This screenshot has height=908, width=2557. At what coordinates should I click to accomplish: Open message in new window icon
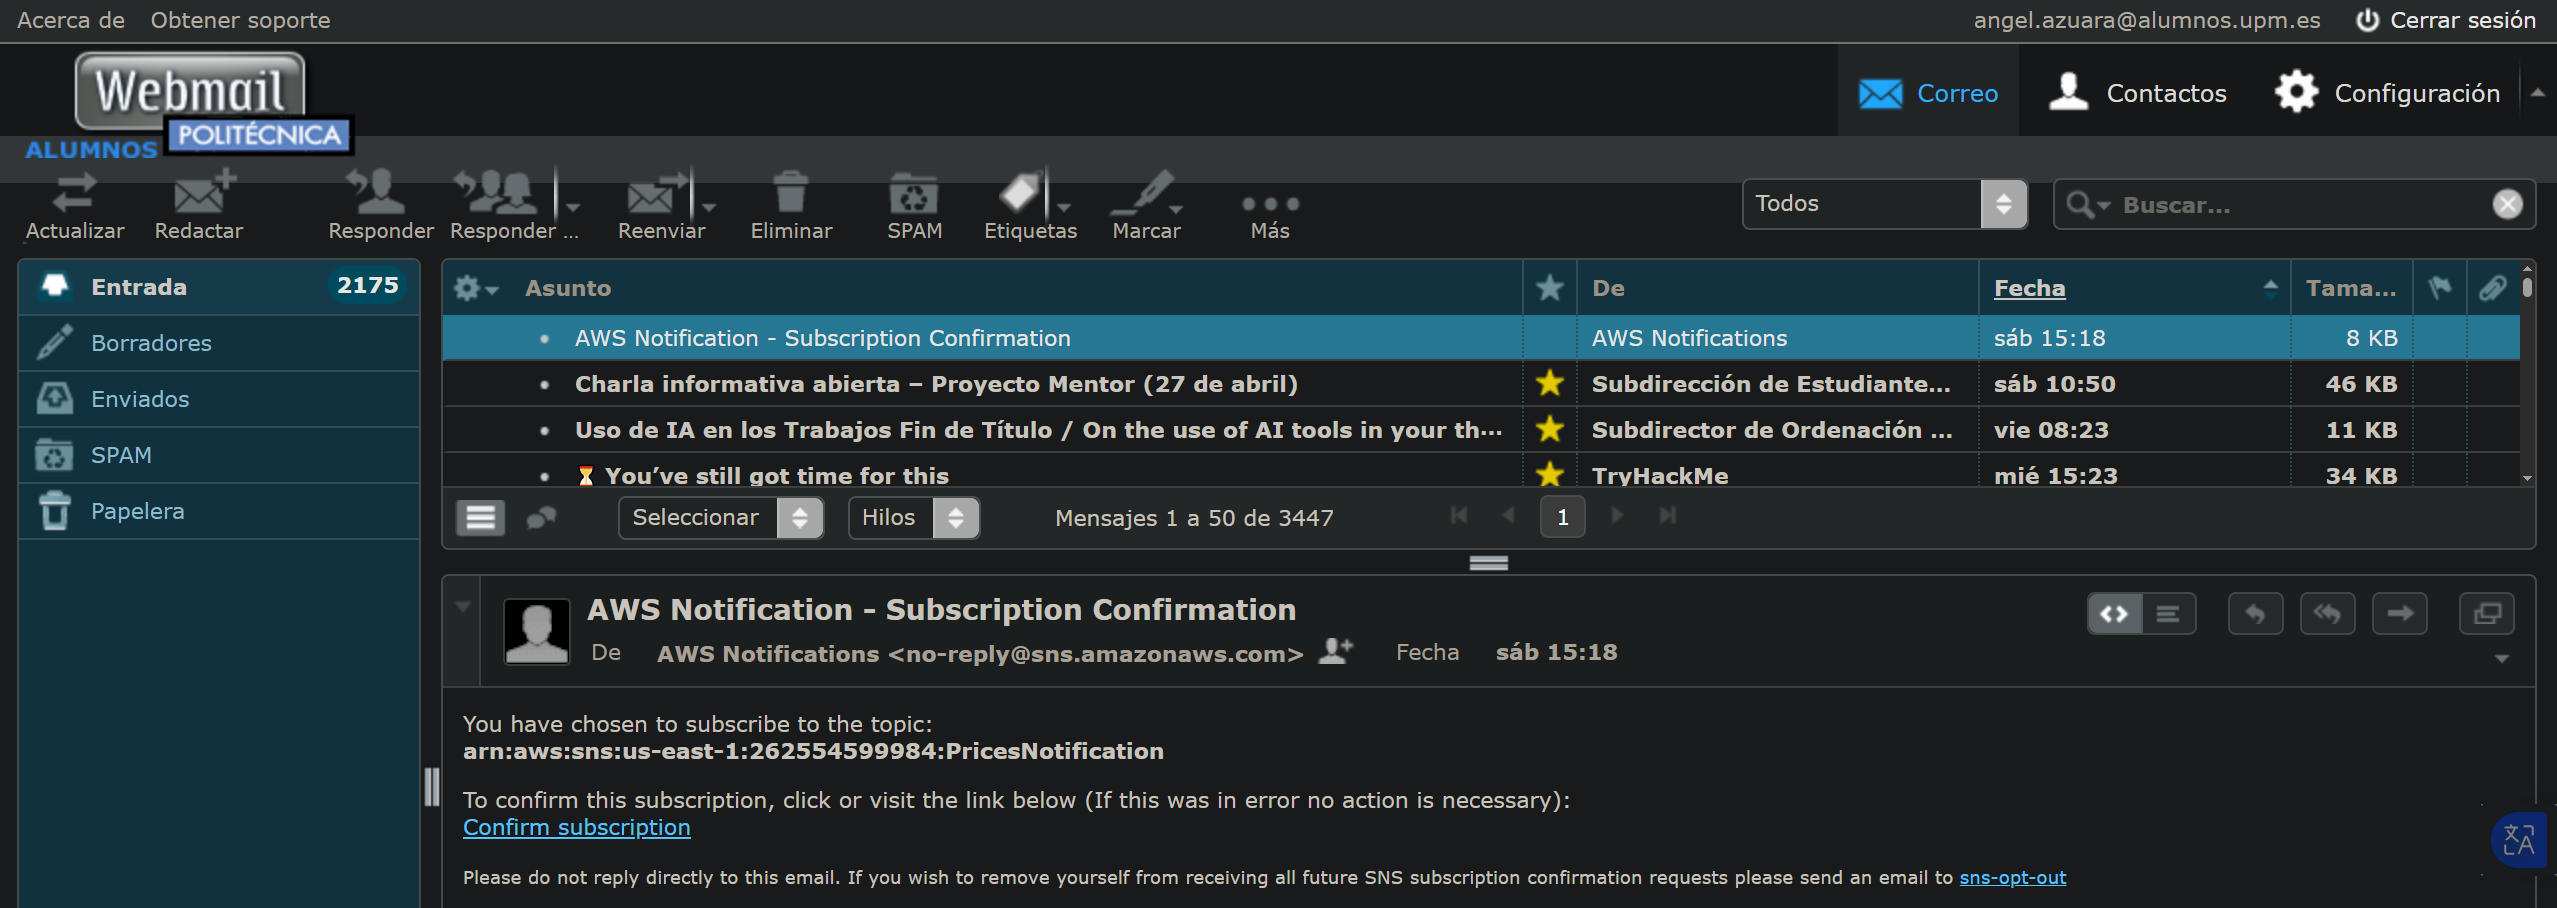click(2486, 613)
